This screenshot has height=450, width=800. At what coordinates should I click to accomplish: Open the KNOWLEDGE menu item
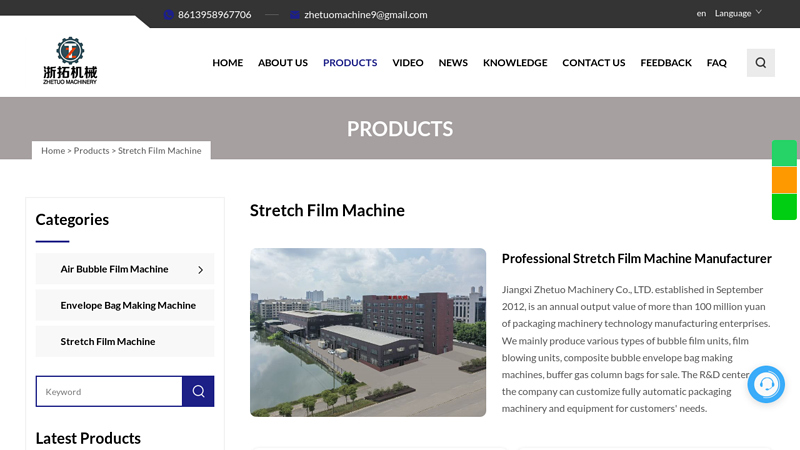tap(515, 63)
